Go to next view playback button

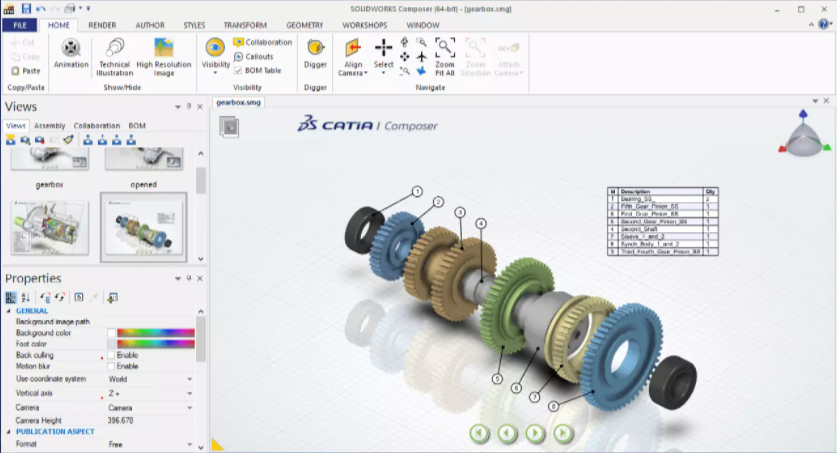coord(535,433)
